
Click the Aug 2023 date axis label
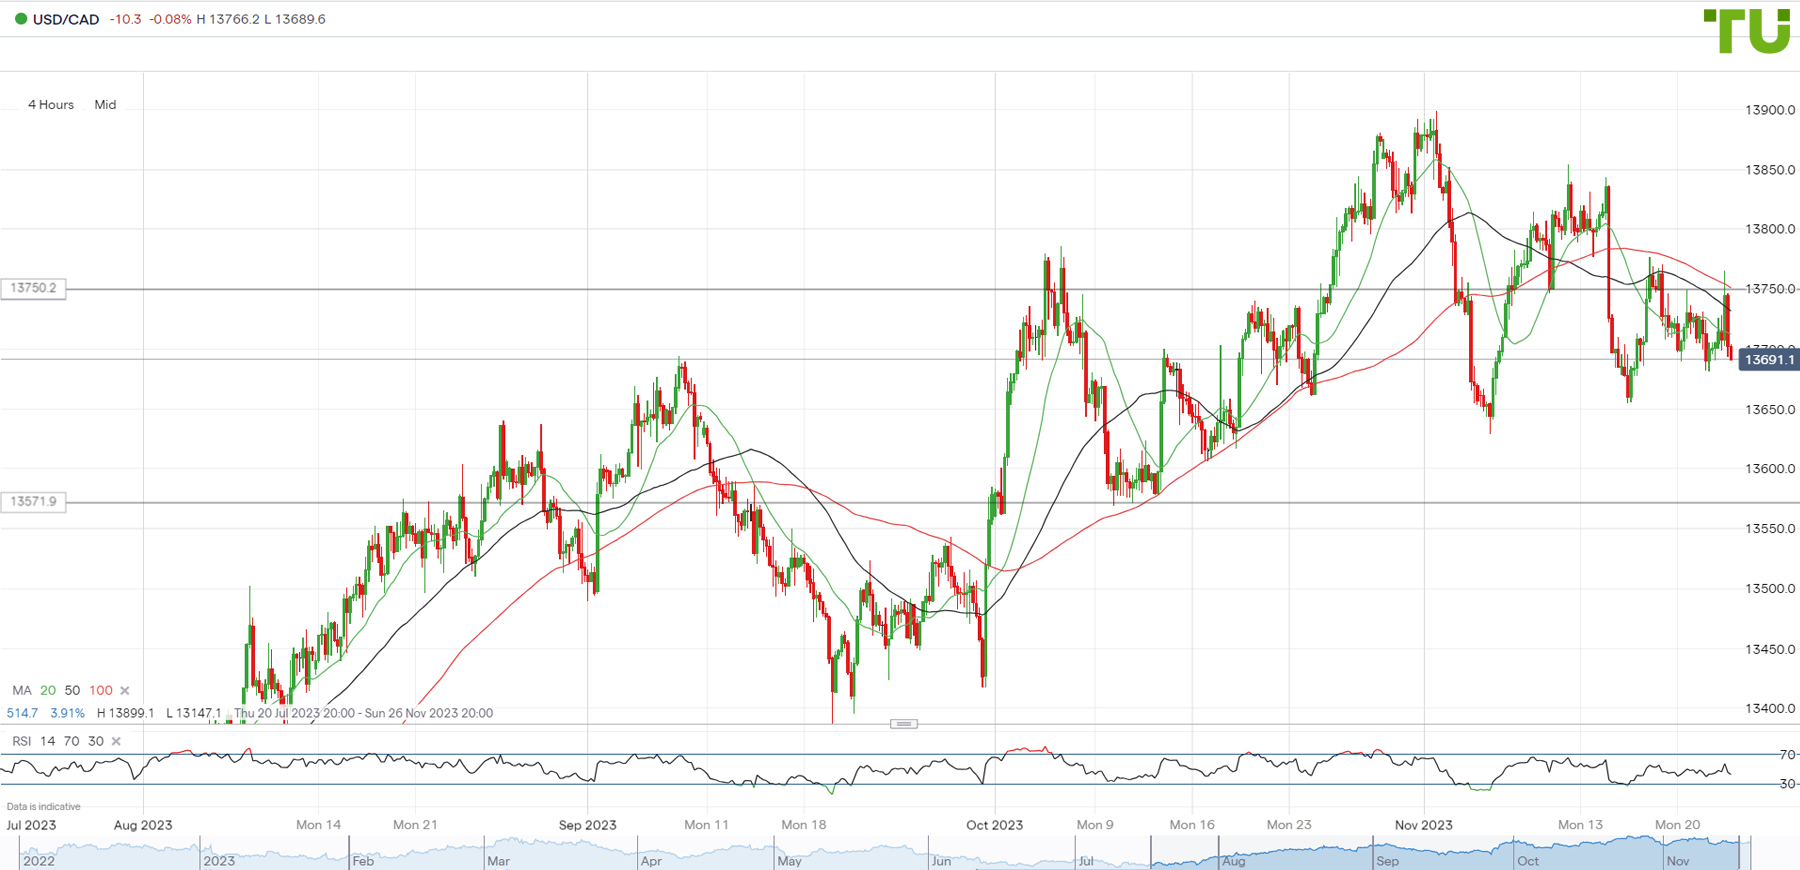pyautogui.click(x=143, y=825)
